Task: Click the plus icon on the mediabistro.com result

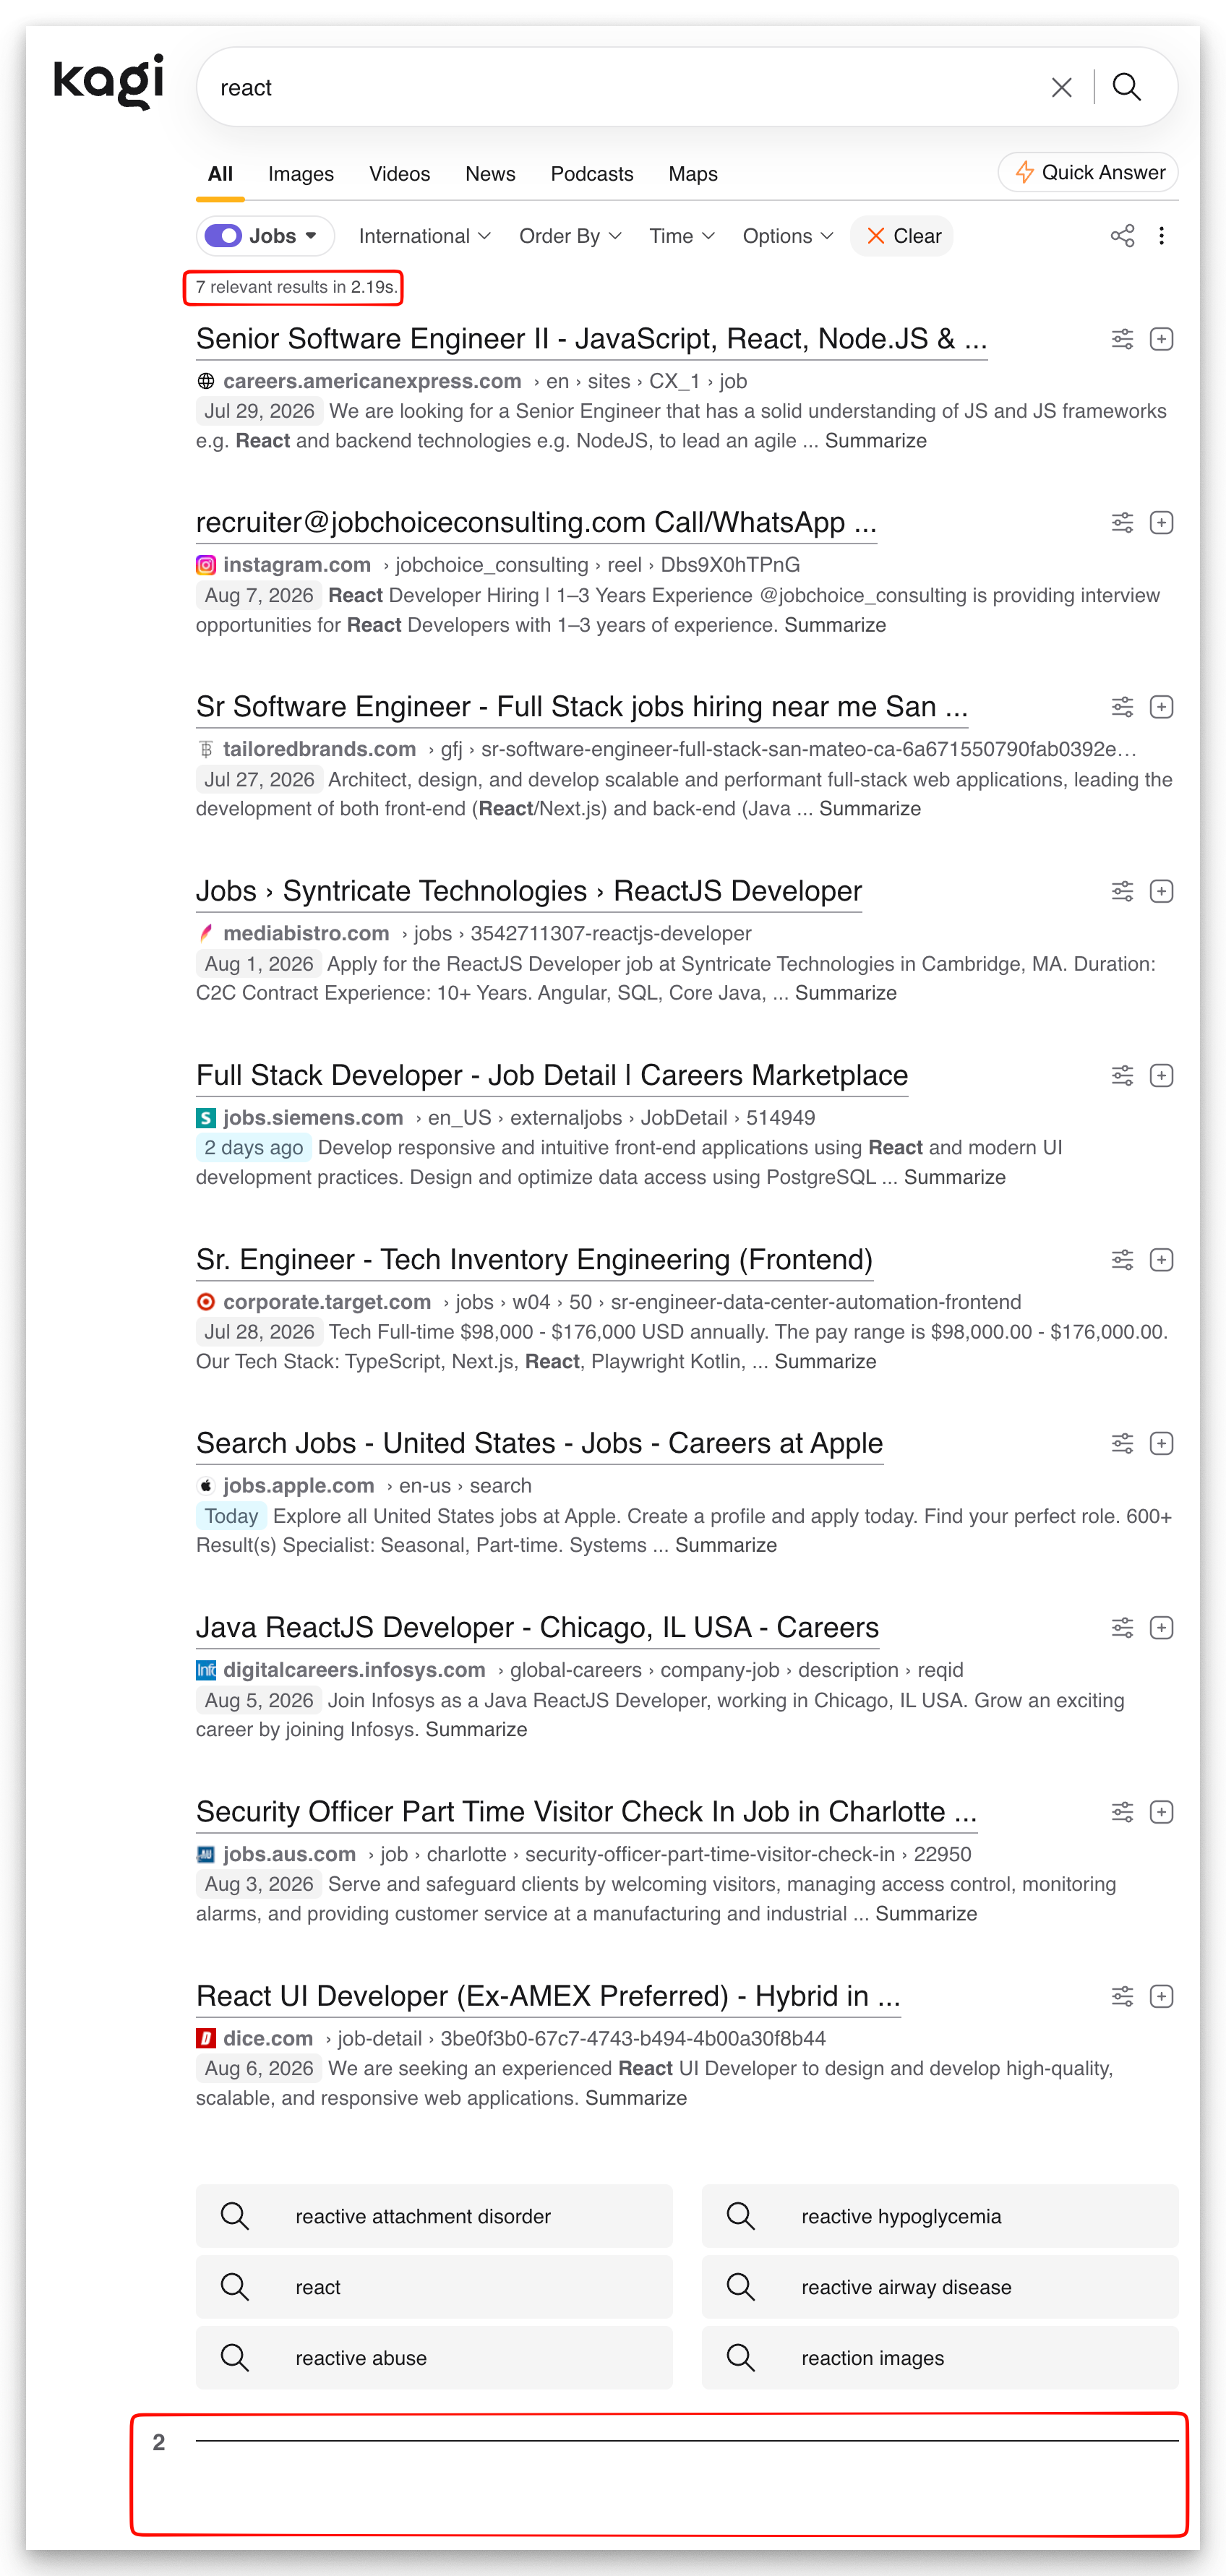Action: (x=1161, y=891)
